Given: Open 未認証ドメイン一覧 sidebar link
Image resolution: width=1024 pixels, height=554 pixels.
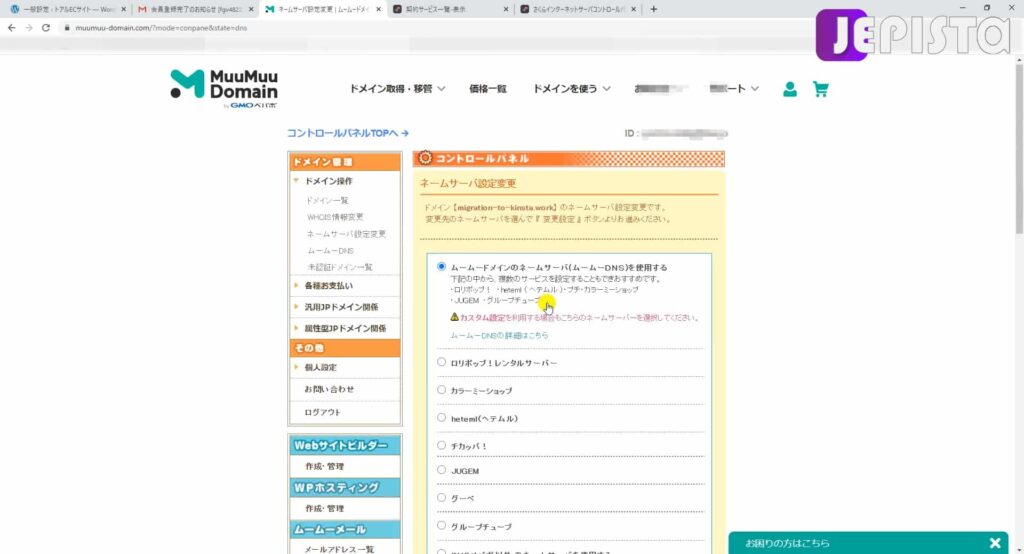Looking at the screenshot, I should pos(340,267).
